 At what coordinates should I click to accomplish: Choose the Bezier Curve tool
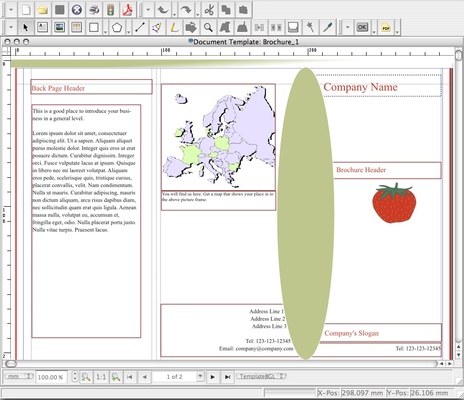[157, 27]
